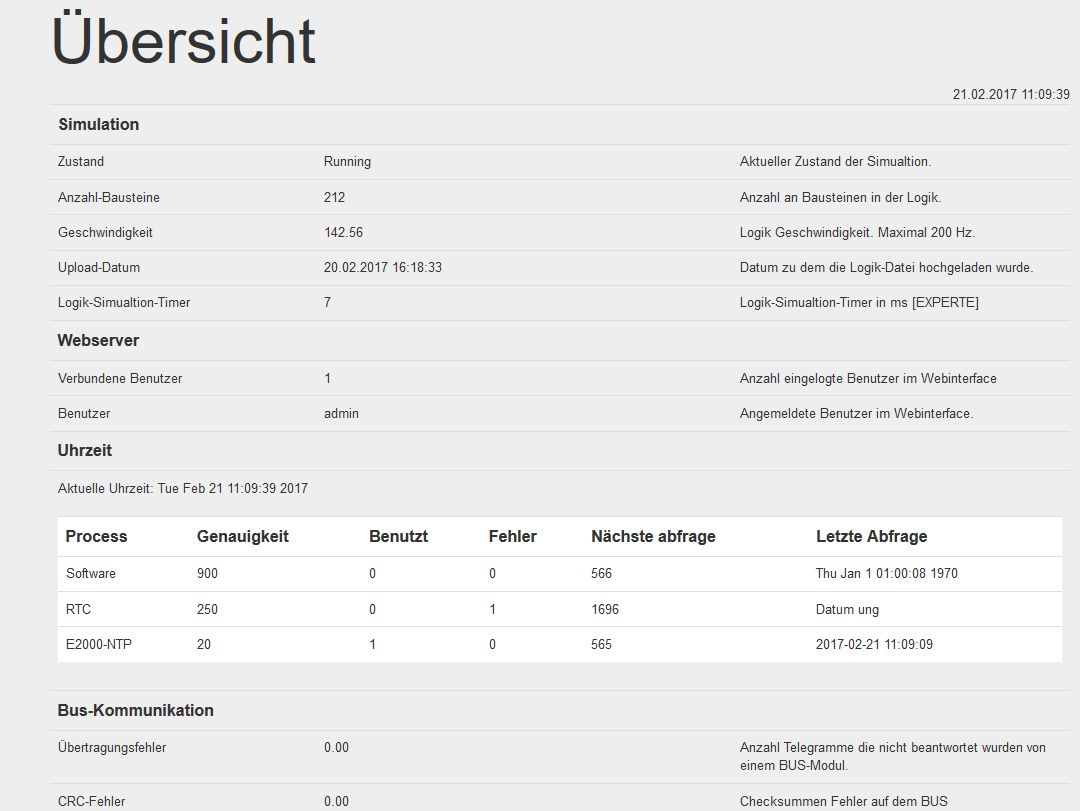Click the Bus-Kommunikation section header

[135, 711]
